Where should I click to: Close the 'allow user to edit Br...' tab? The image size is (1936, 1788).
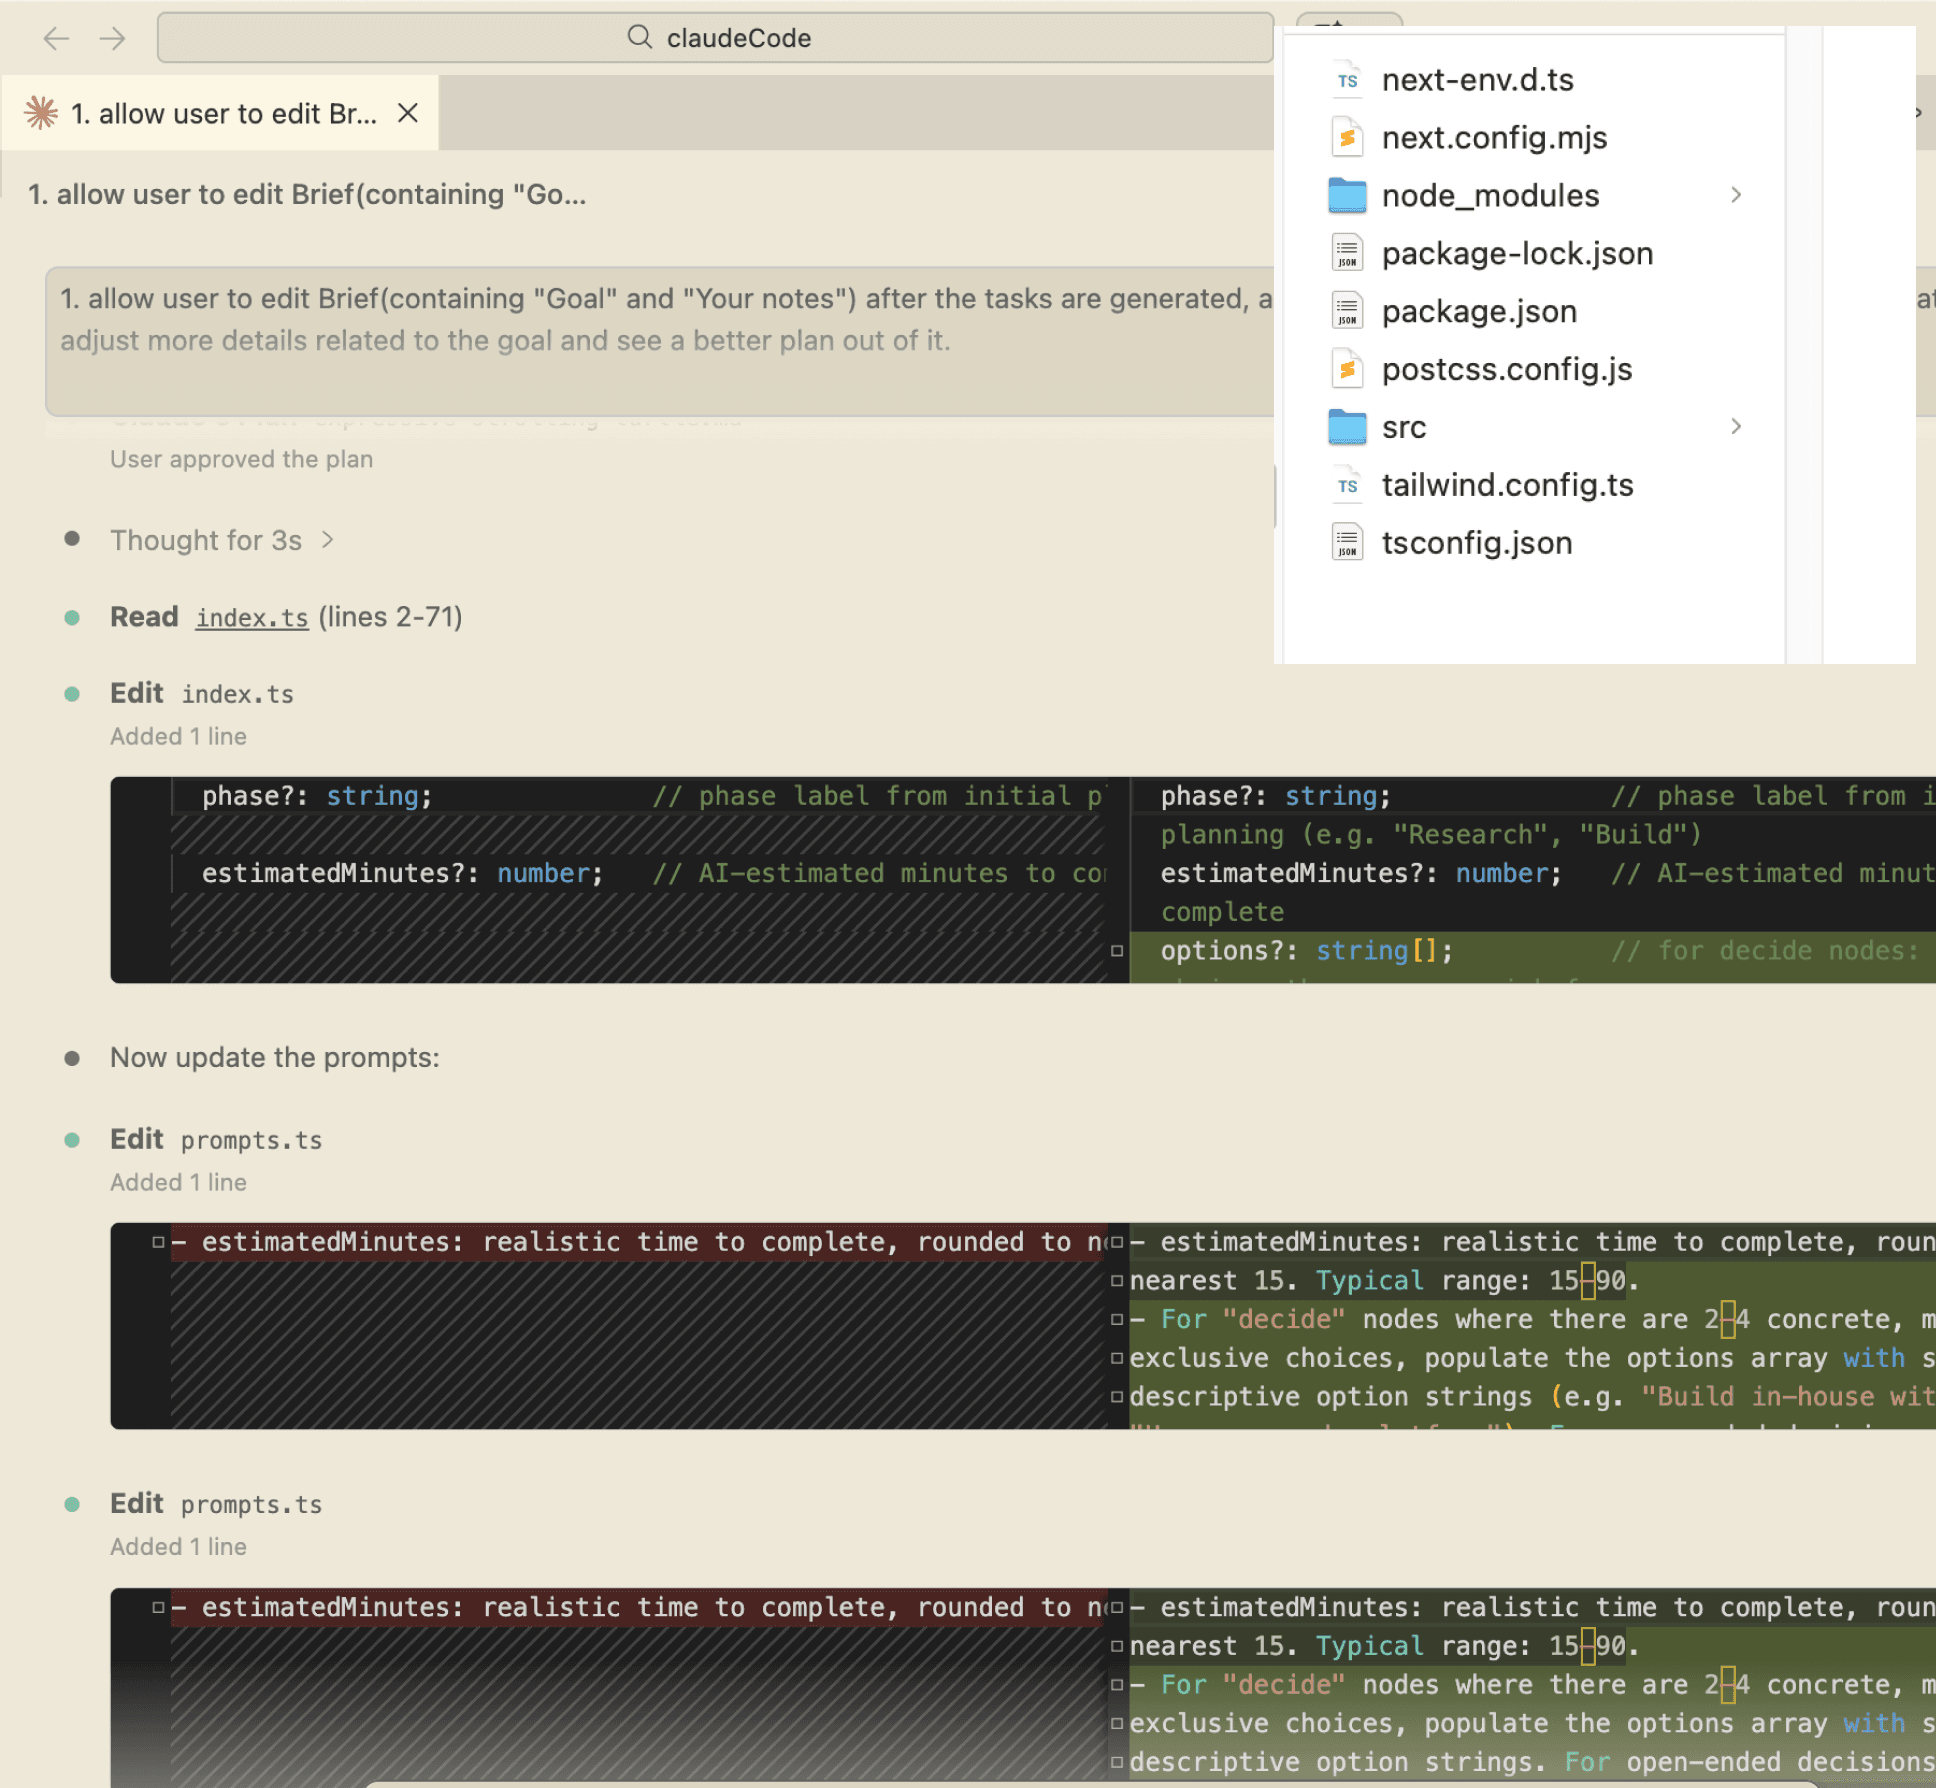coord(407,113)
